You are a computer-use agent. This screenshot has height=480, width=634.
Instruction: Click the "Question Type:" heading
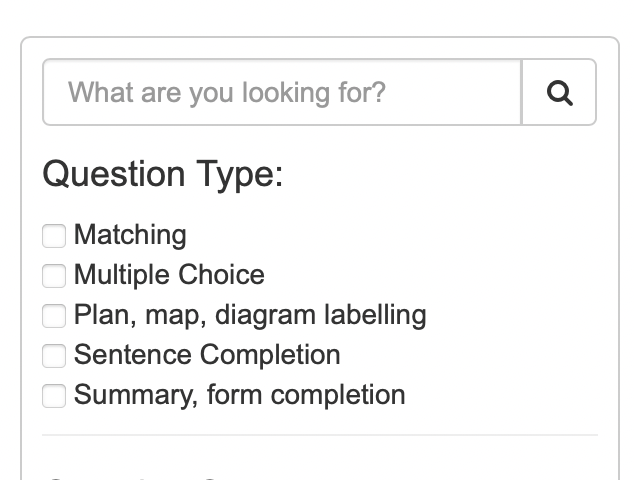coord(163,174)
